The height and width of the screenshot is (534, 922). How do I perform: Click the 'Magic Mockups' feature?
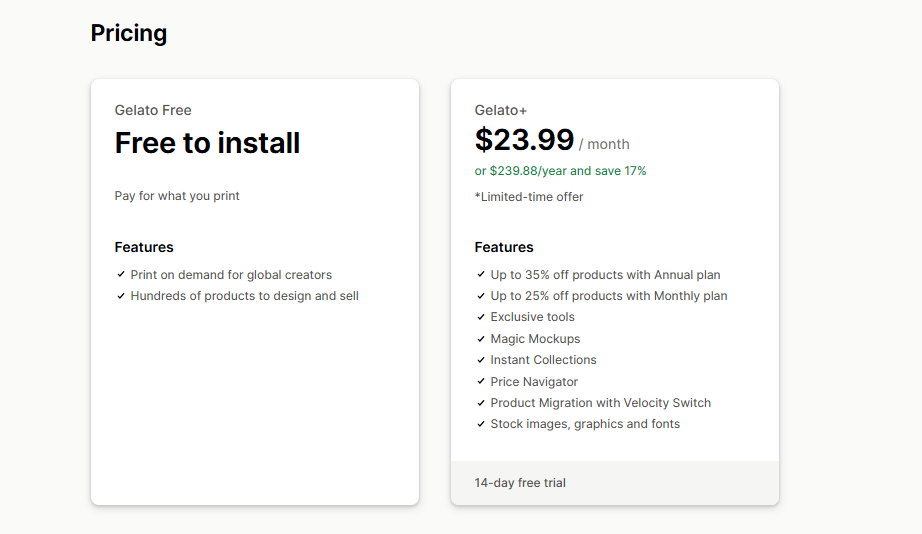[x=535, y=339]
